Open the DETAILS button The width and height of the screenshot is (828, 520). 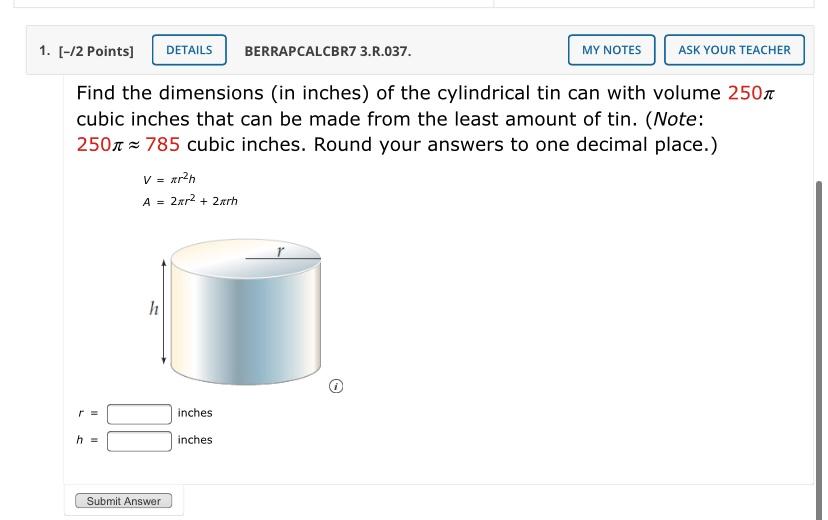[189, 50]
